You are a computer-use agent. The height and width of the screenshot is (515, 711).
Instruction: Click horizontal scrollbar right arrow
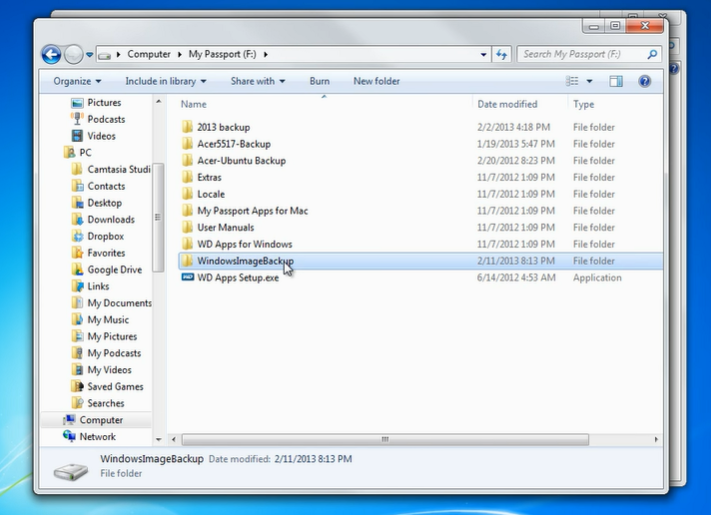656,439
